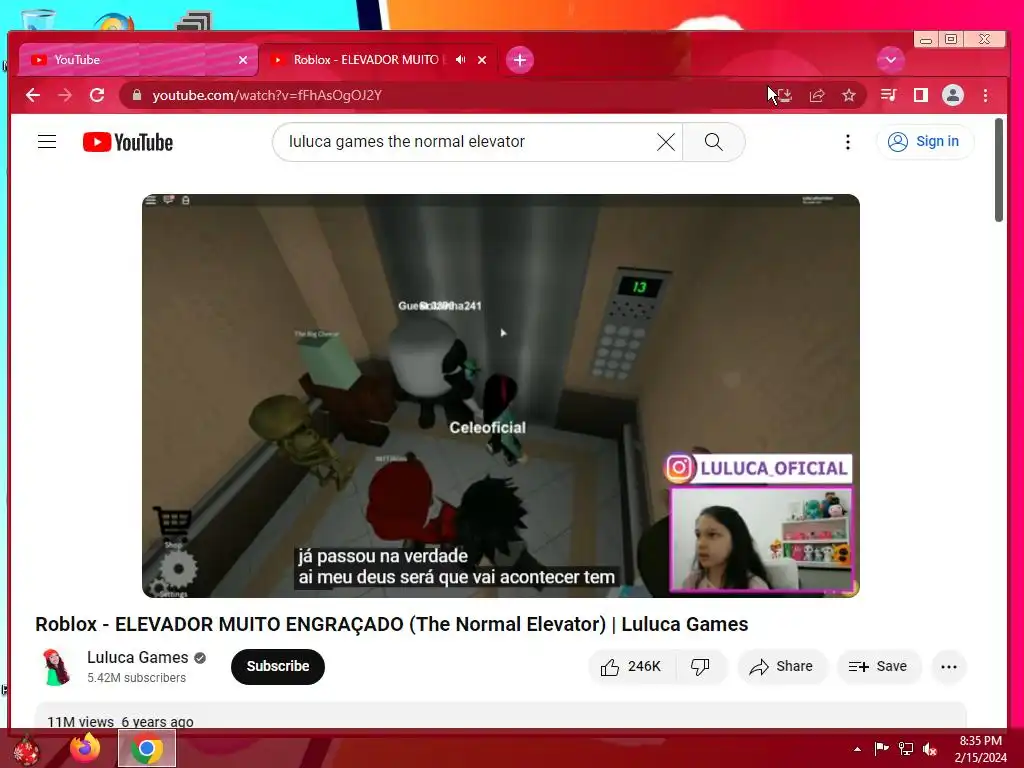Click the page vertical scrollbar

[999, 170]
